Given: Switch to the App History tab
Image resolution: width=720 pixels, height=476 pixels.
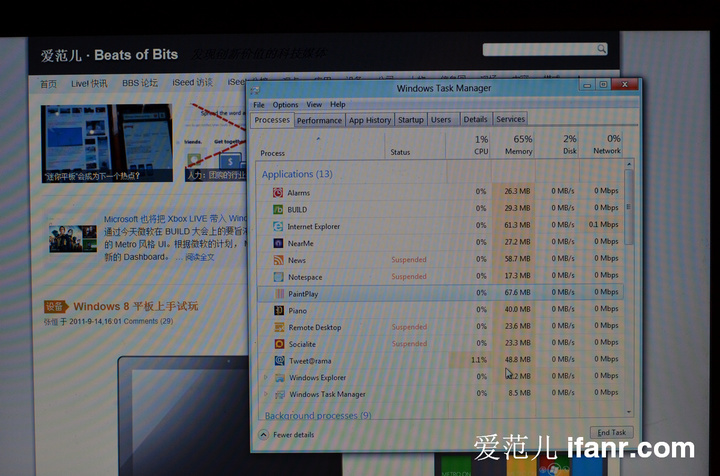Looking at the screenshot, I should pos(370,120).
